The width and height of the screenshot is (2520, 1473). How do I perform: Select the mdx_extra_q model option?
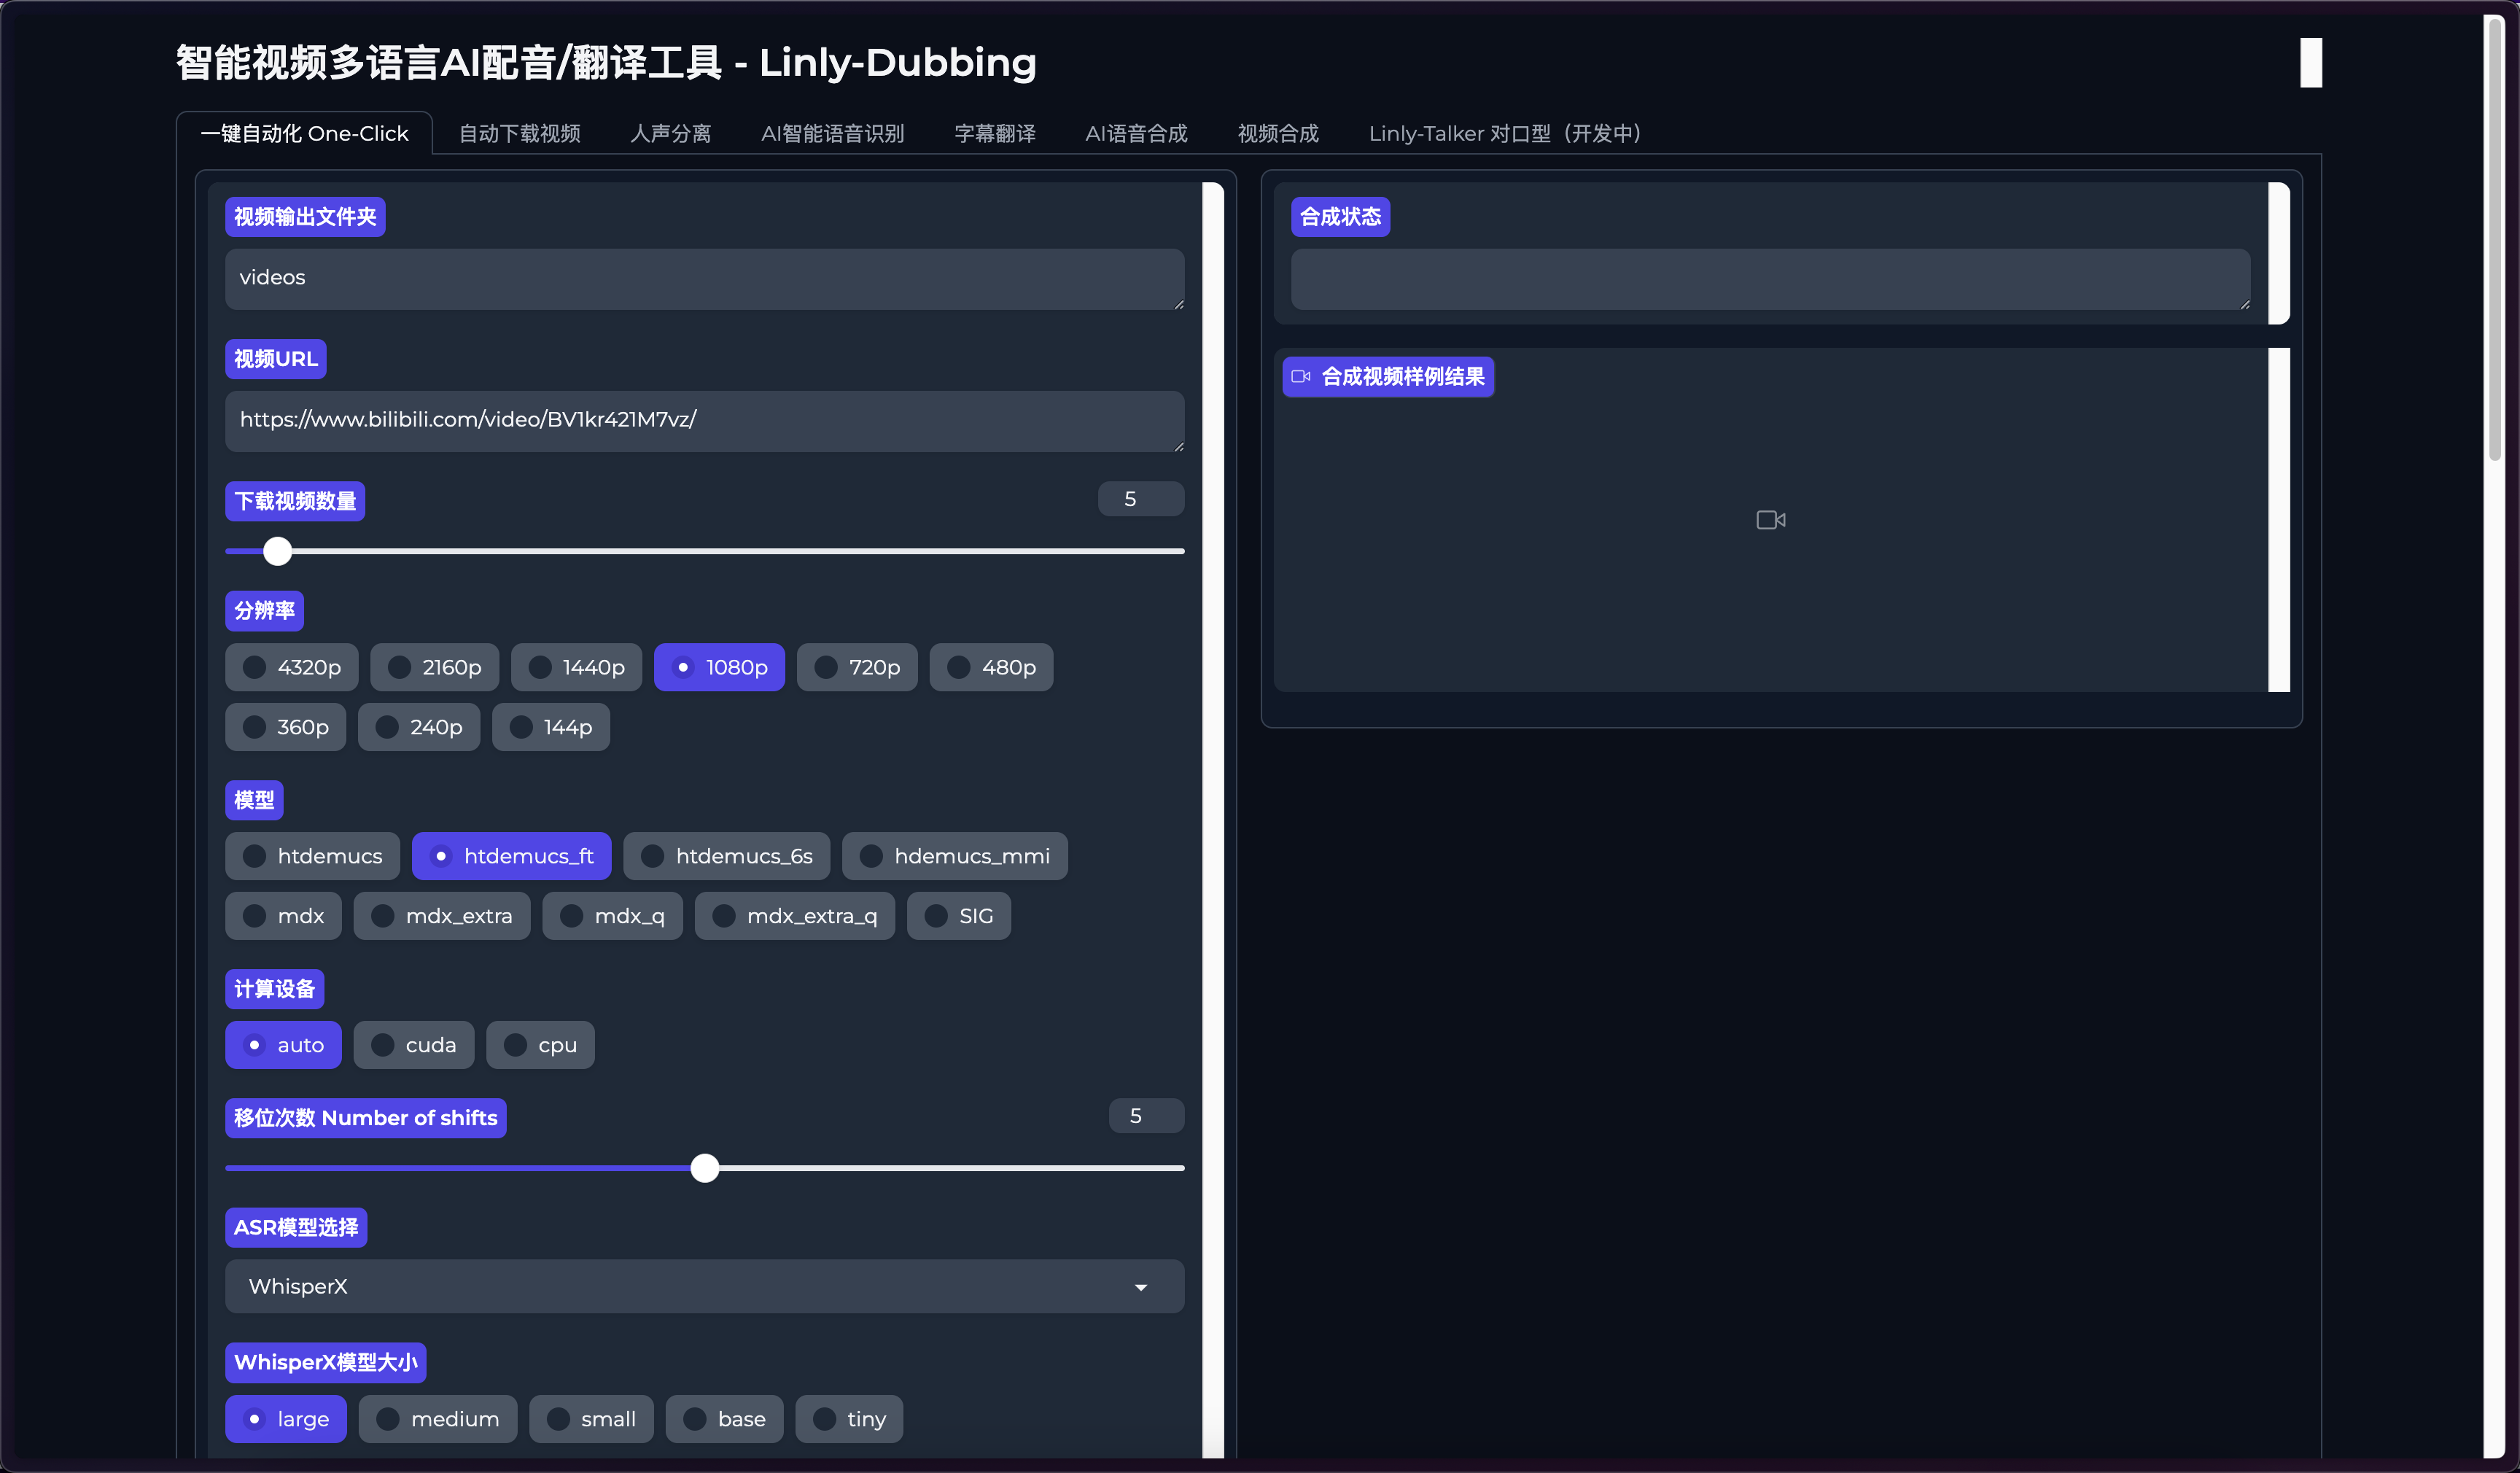click(795, 916)
